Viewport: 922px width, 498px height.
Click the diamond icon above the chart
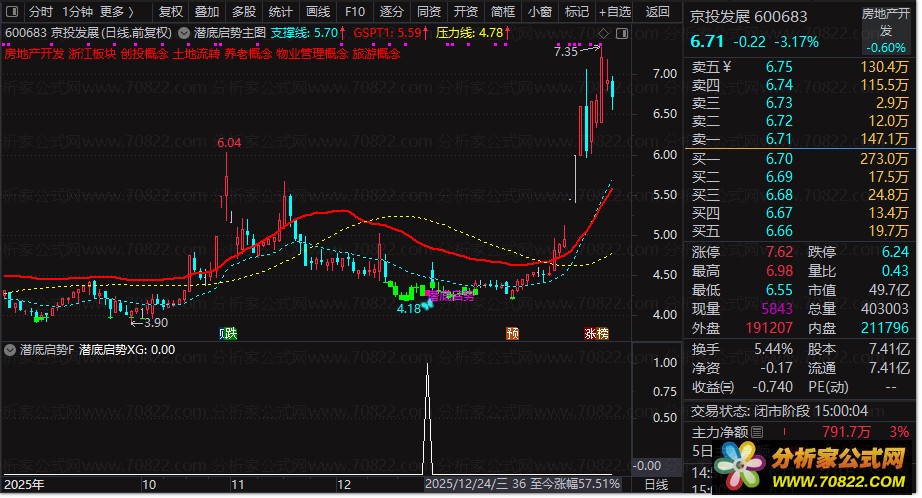pos(603,34)
